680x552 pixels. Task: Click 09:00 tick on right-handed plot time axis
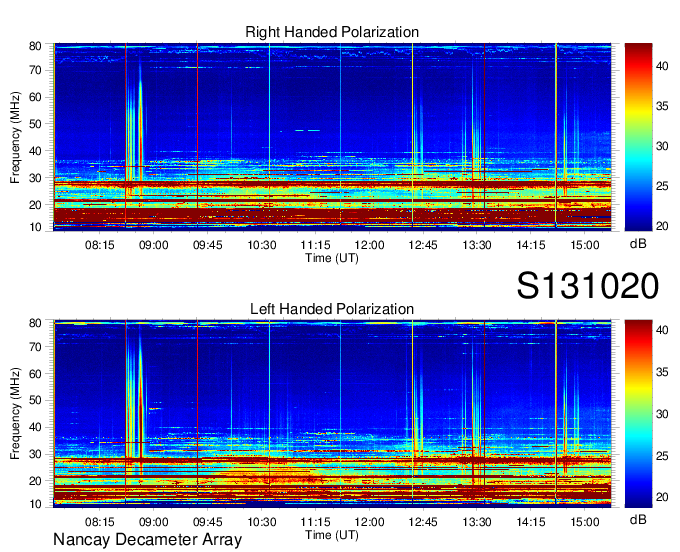pos(154,245)
